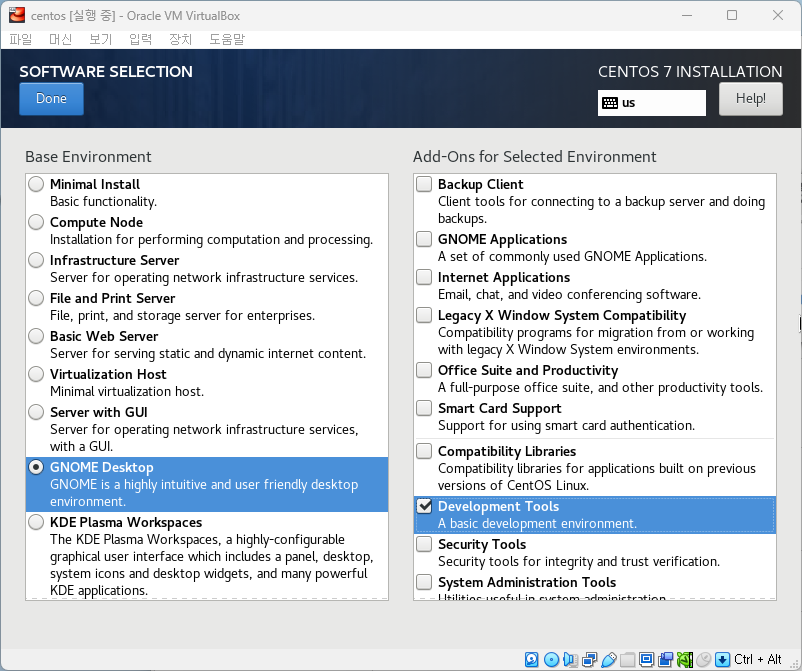
Task: Click 'Email, chat, and video conferencing software.' text
Action: (569, 294)
